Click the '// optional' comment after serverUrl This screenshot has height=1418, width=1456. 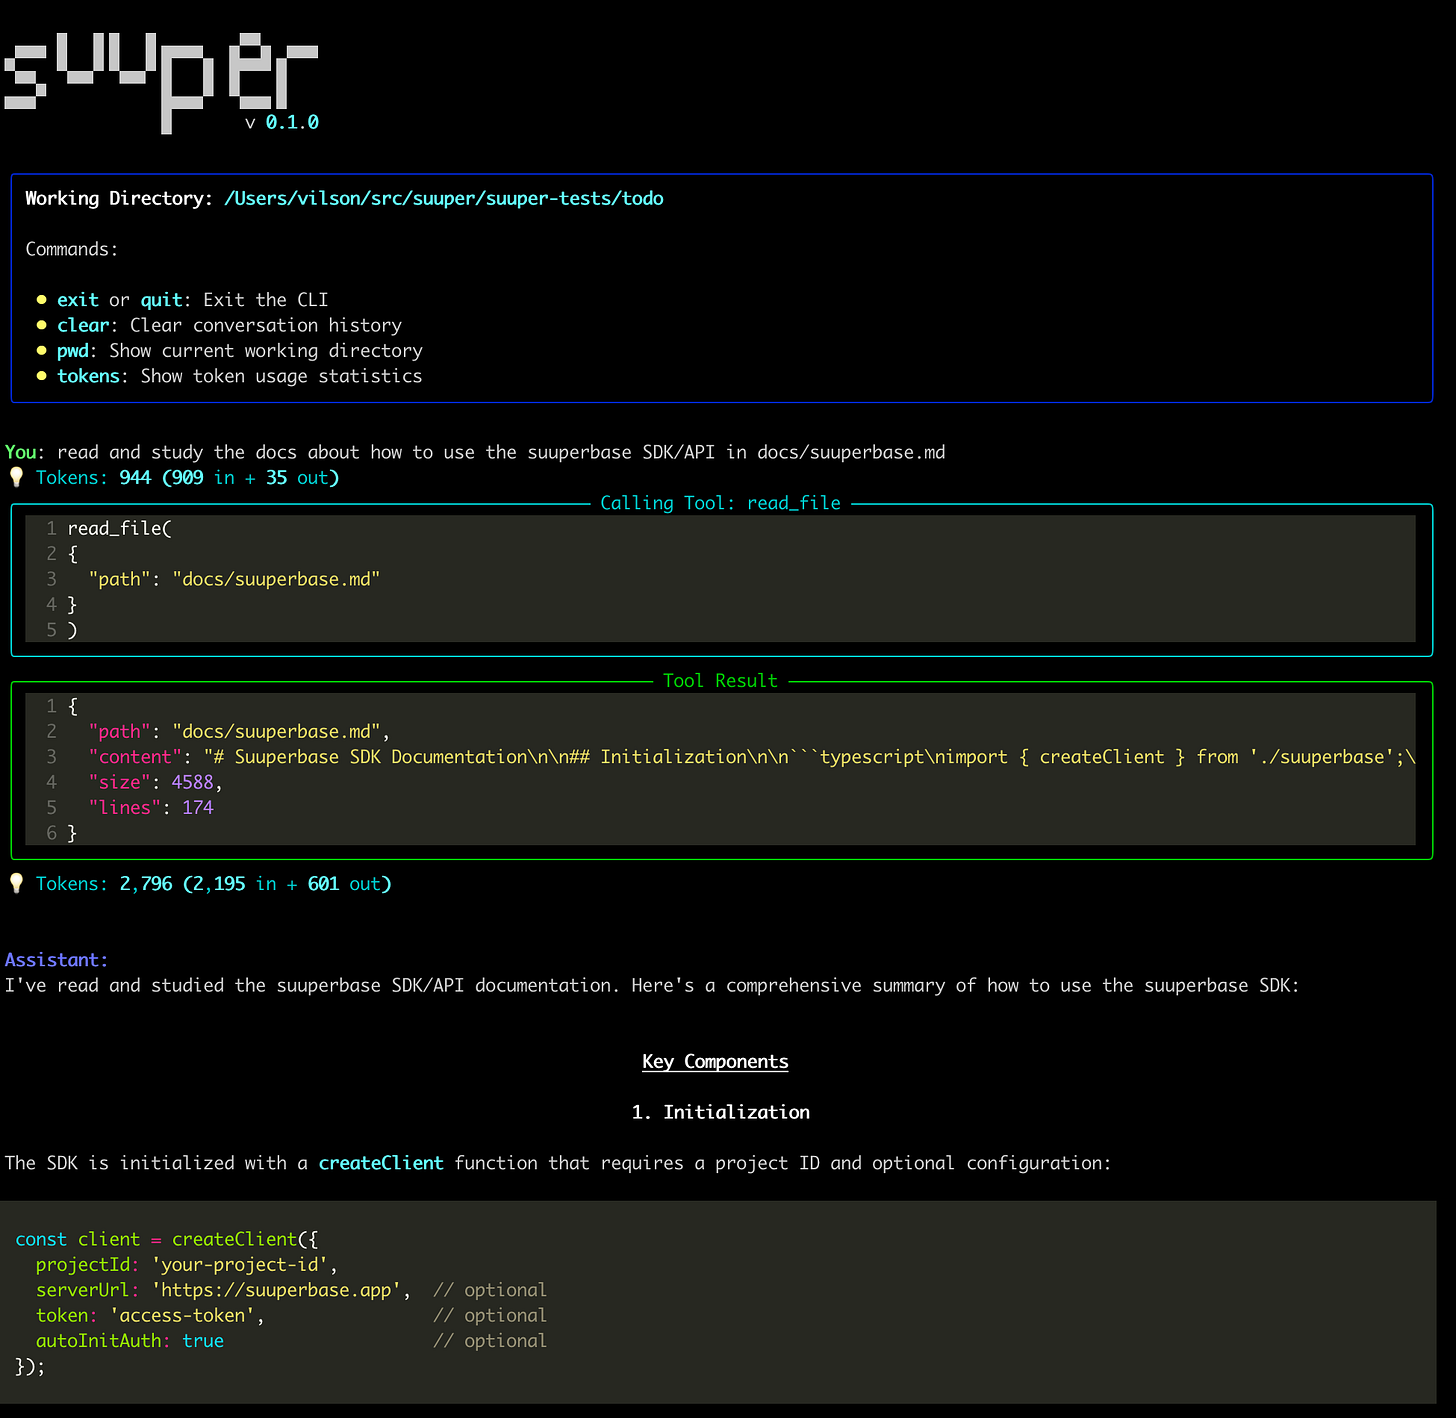(490, 1290)
